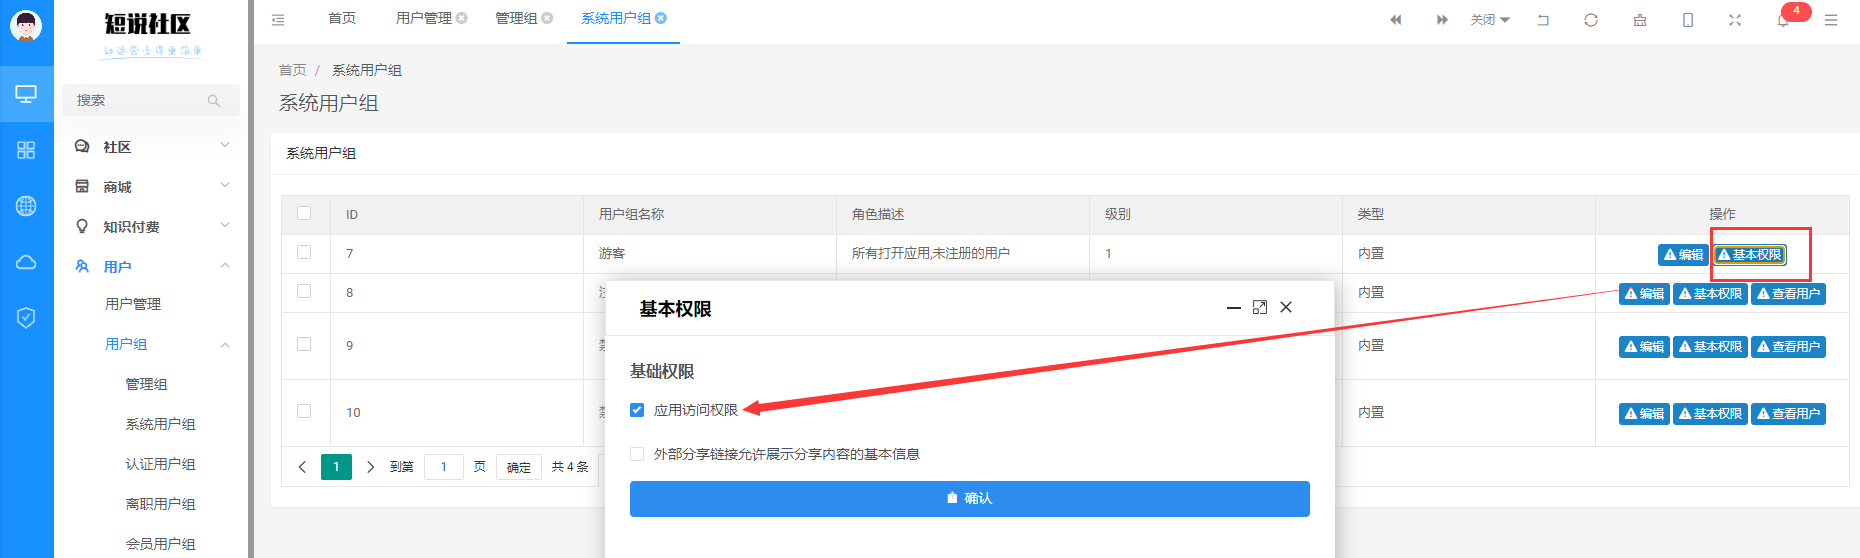
Task: Click the scroll tabs right double-arrow
Action: click(1442, 20)
